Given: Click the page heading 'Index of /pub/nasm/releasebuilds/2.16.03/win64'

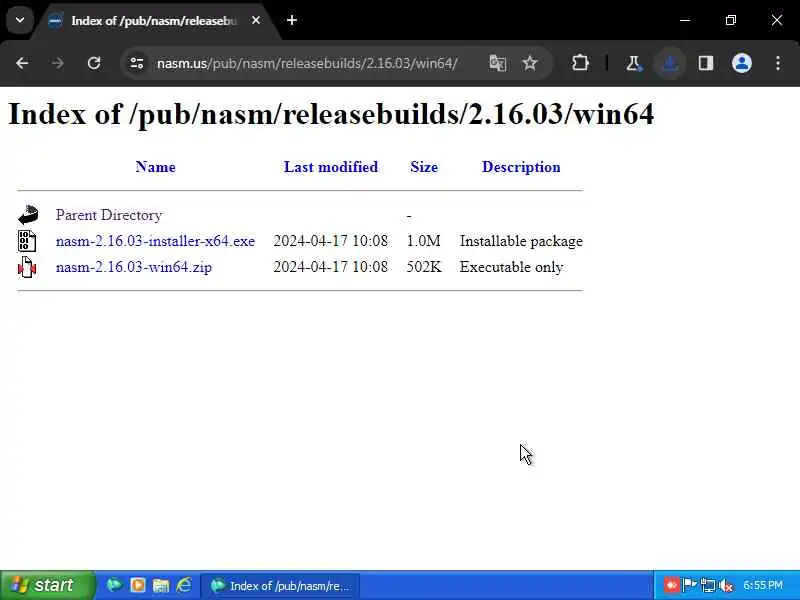Looking at the screenshot, I should 331,113.
